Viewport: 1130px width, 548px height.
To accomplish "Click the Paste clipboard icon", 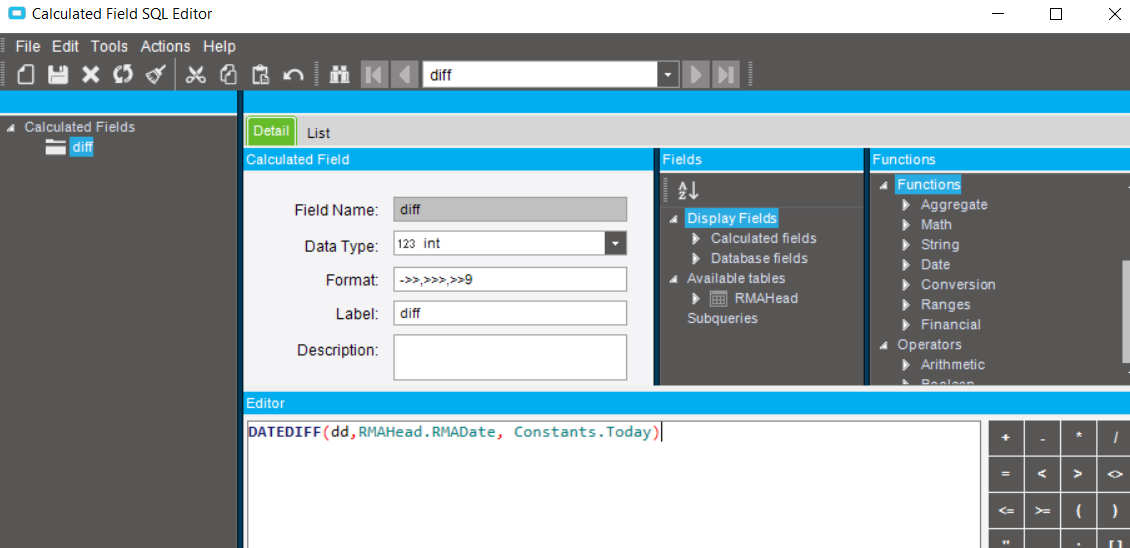I will 260,74.
